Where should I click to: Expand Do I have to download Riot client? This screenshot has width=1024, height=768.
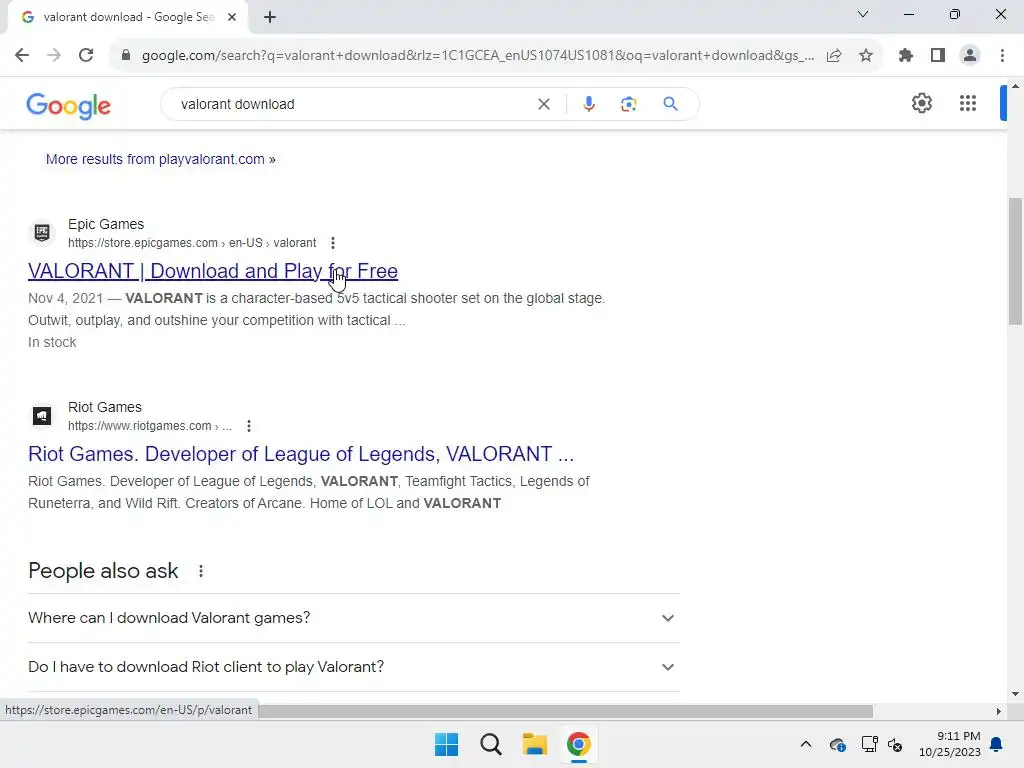354,667
